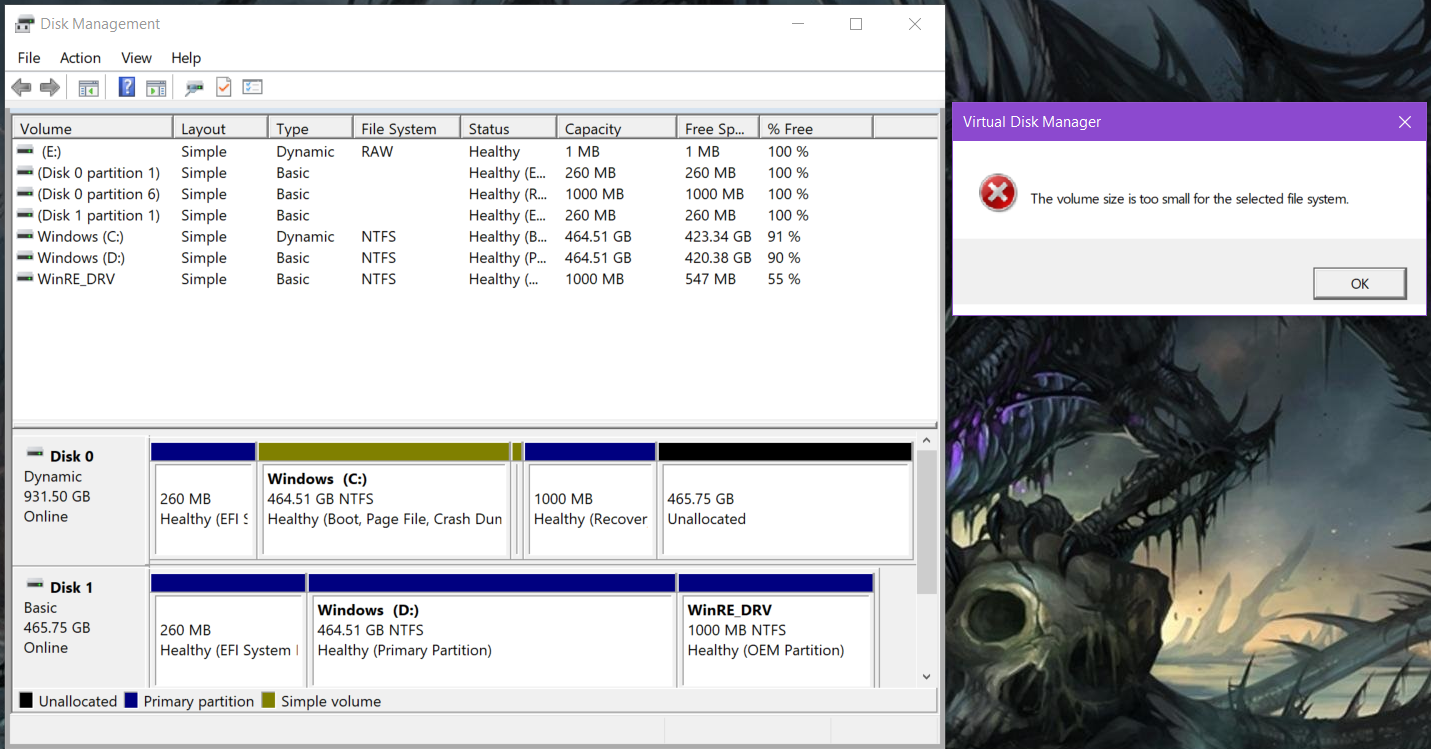Image resolution: width=1431 pixels, height=749 pixels.
Task: Select Windows (C:) partition block in Disk 0
Action: tap(384, 501)
